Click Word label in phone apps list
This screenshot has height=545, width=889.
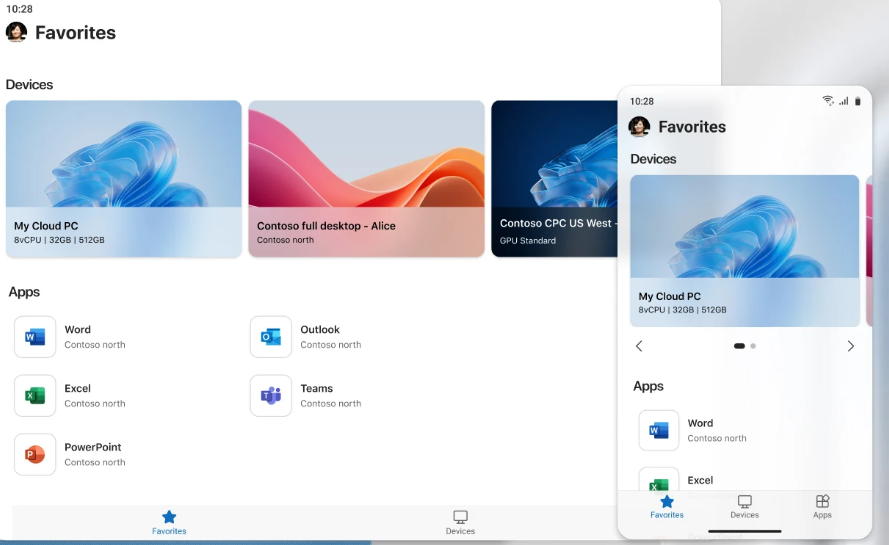click(x=700, y=423)
